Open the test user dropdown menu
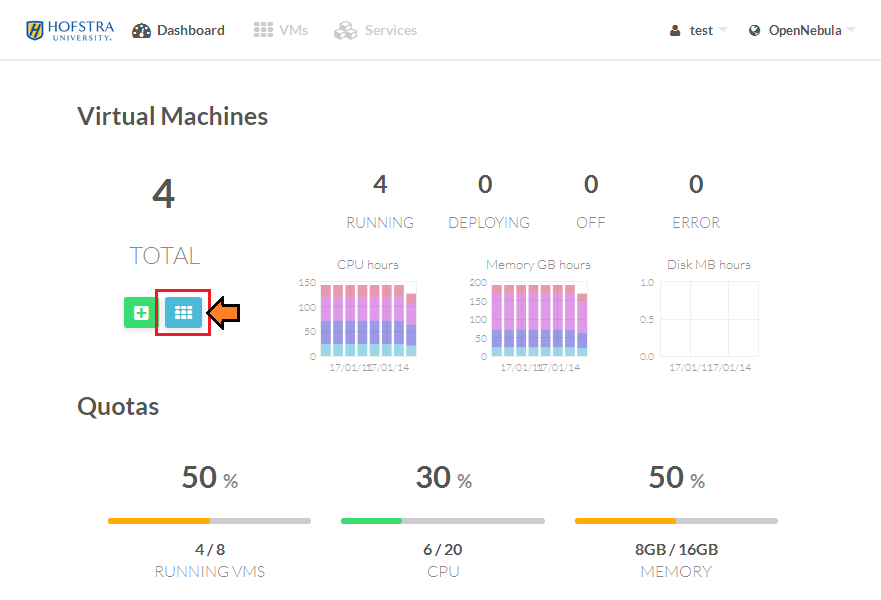 702,31
